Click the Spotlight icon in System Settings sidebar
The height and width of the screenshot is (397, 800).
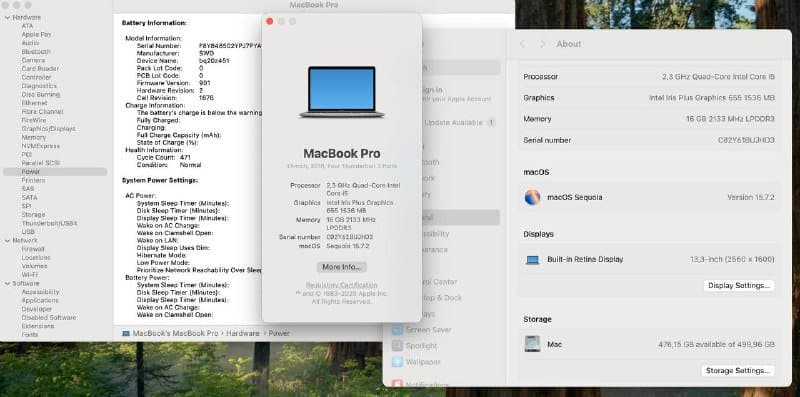[397, 345]
